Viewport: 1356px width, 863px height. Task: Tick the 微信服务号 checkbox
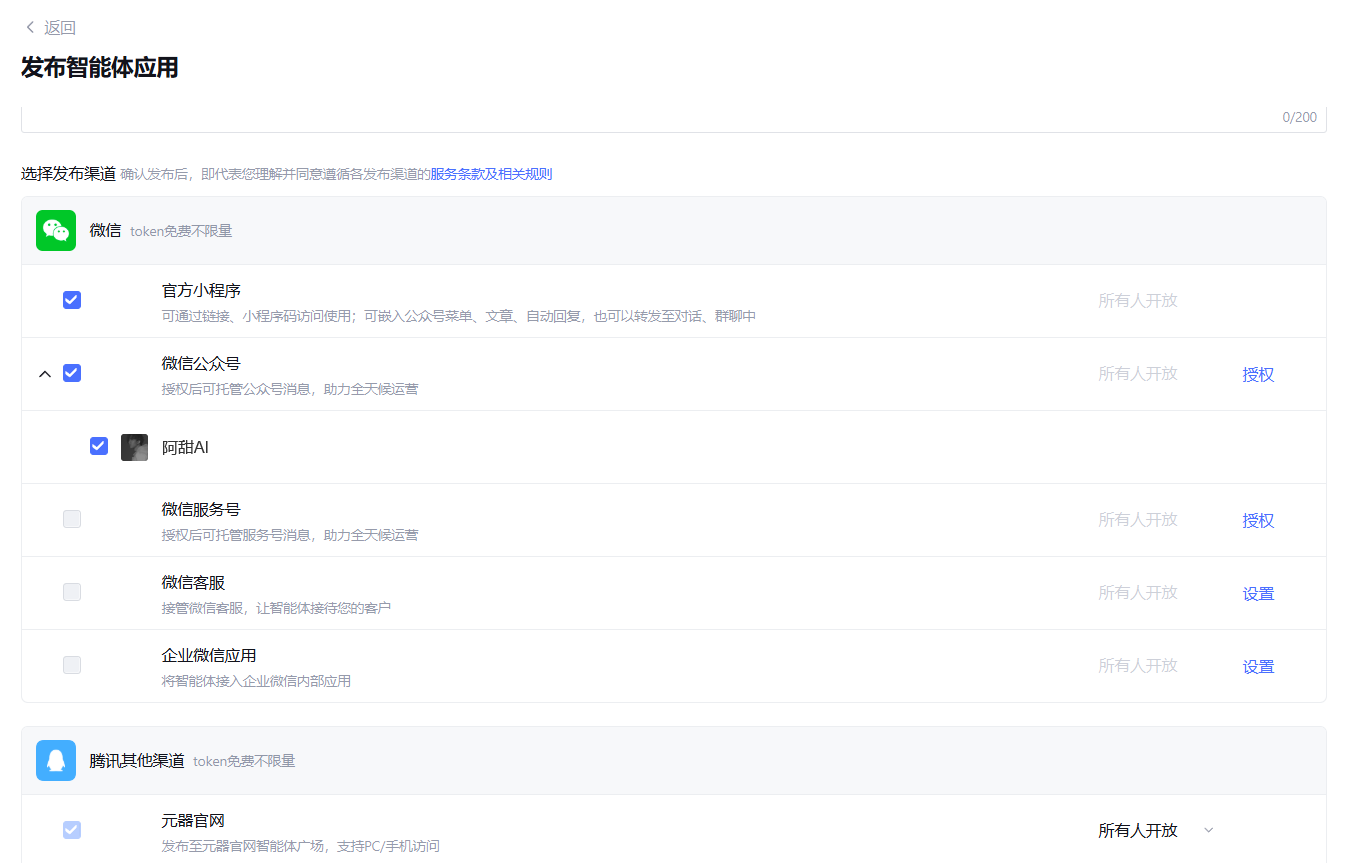coord(72,519)
